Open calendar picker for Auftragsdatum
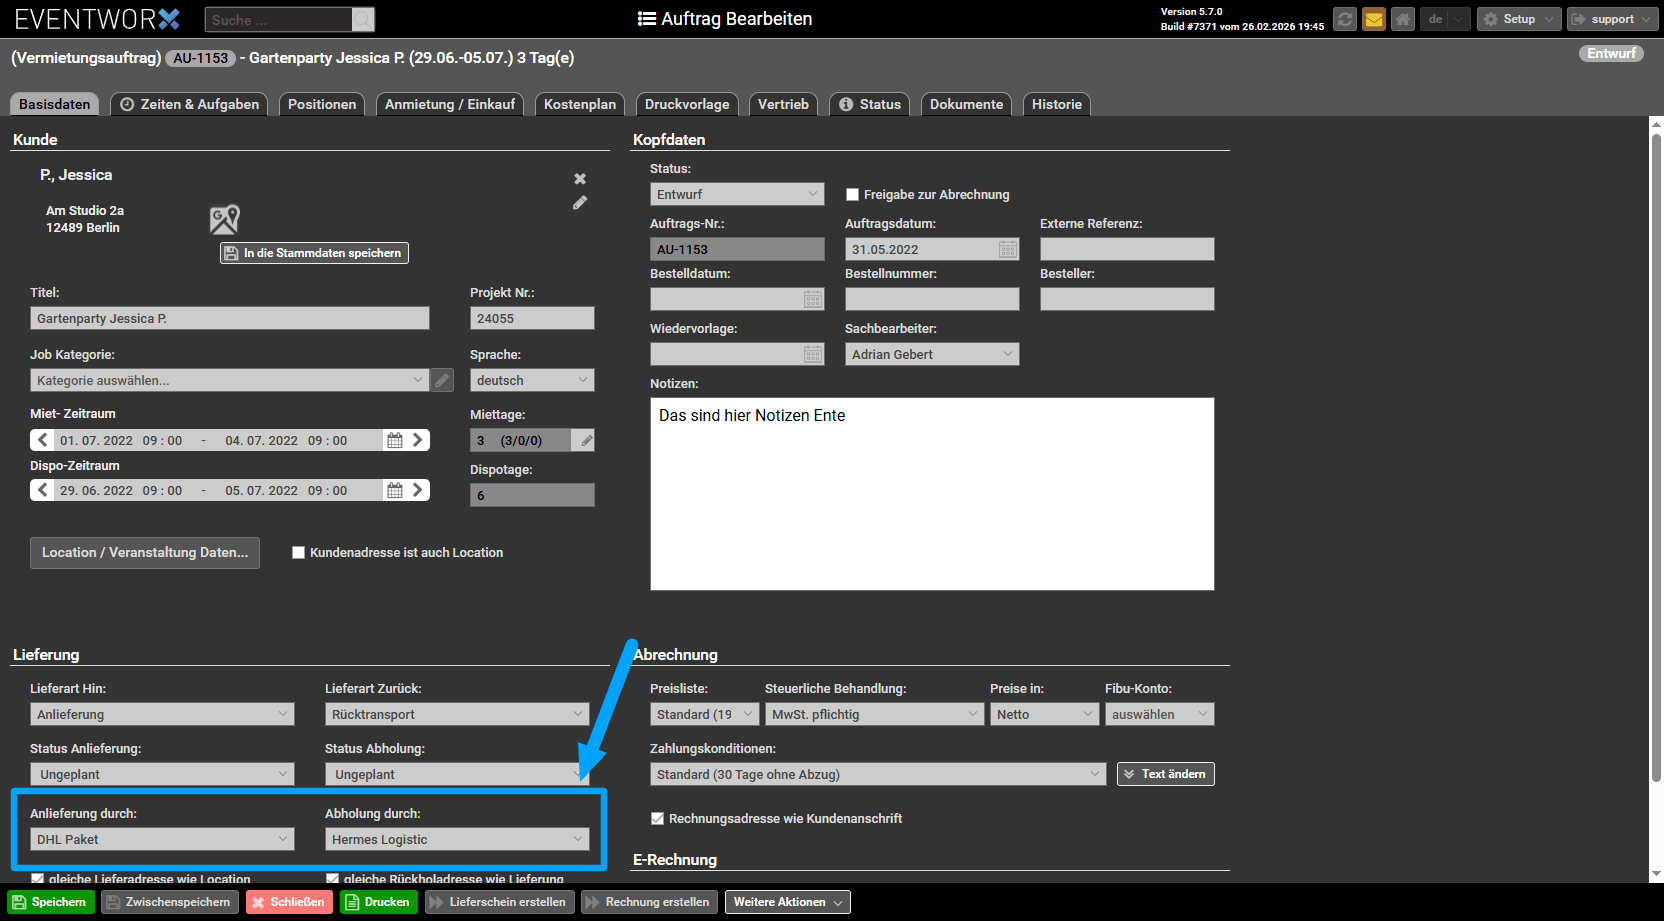The image size is (1664, 921). click(x=1008, y=249)
